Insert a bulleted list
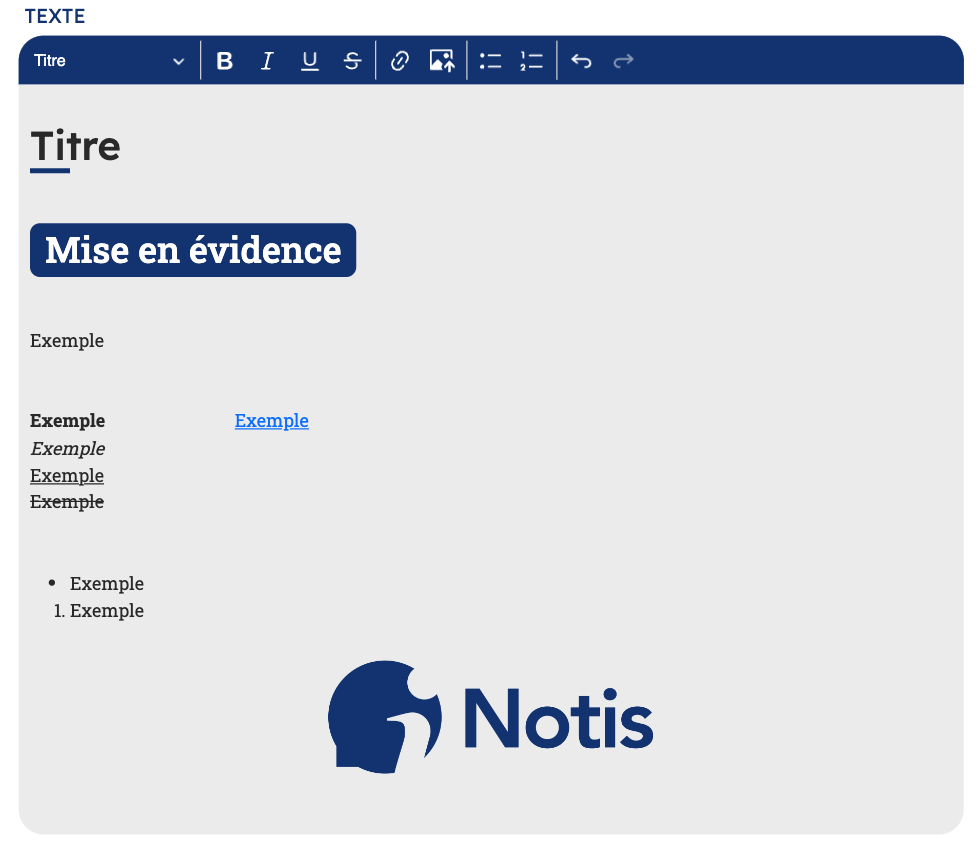980x843 pixels. click(x=490, y=61)
